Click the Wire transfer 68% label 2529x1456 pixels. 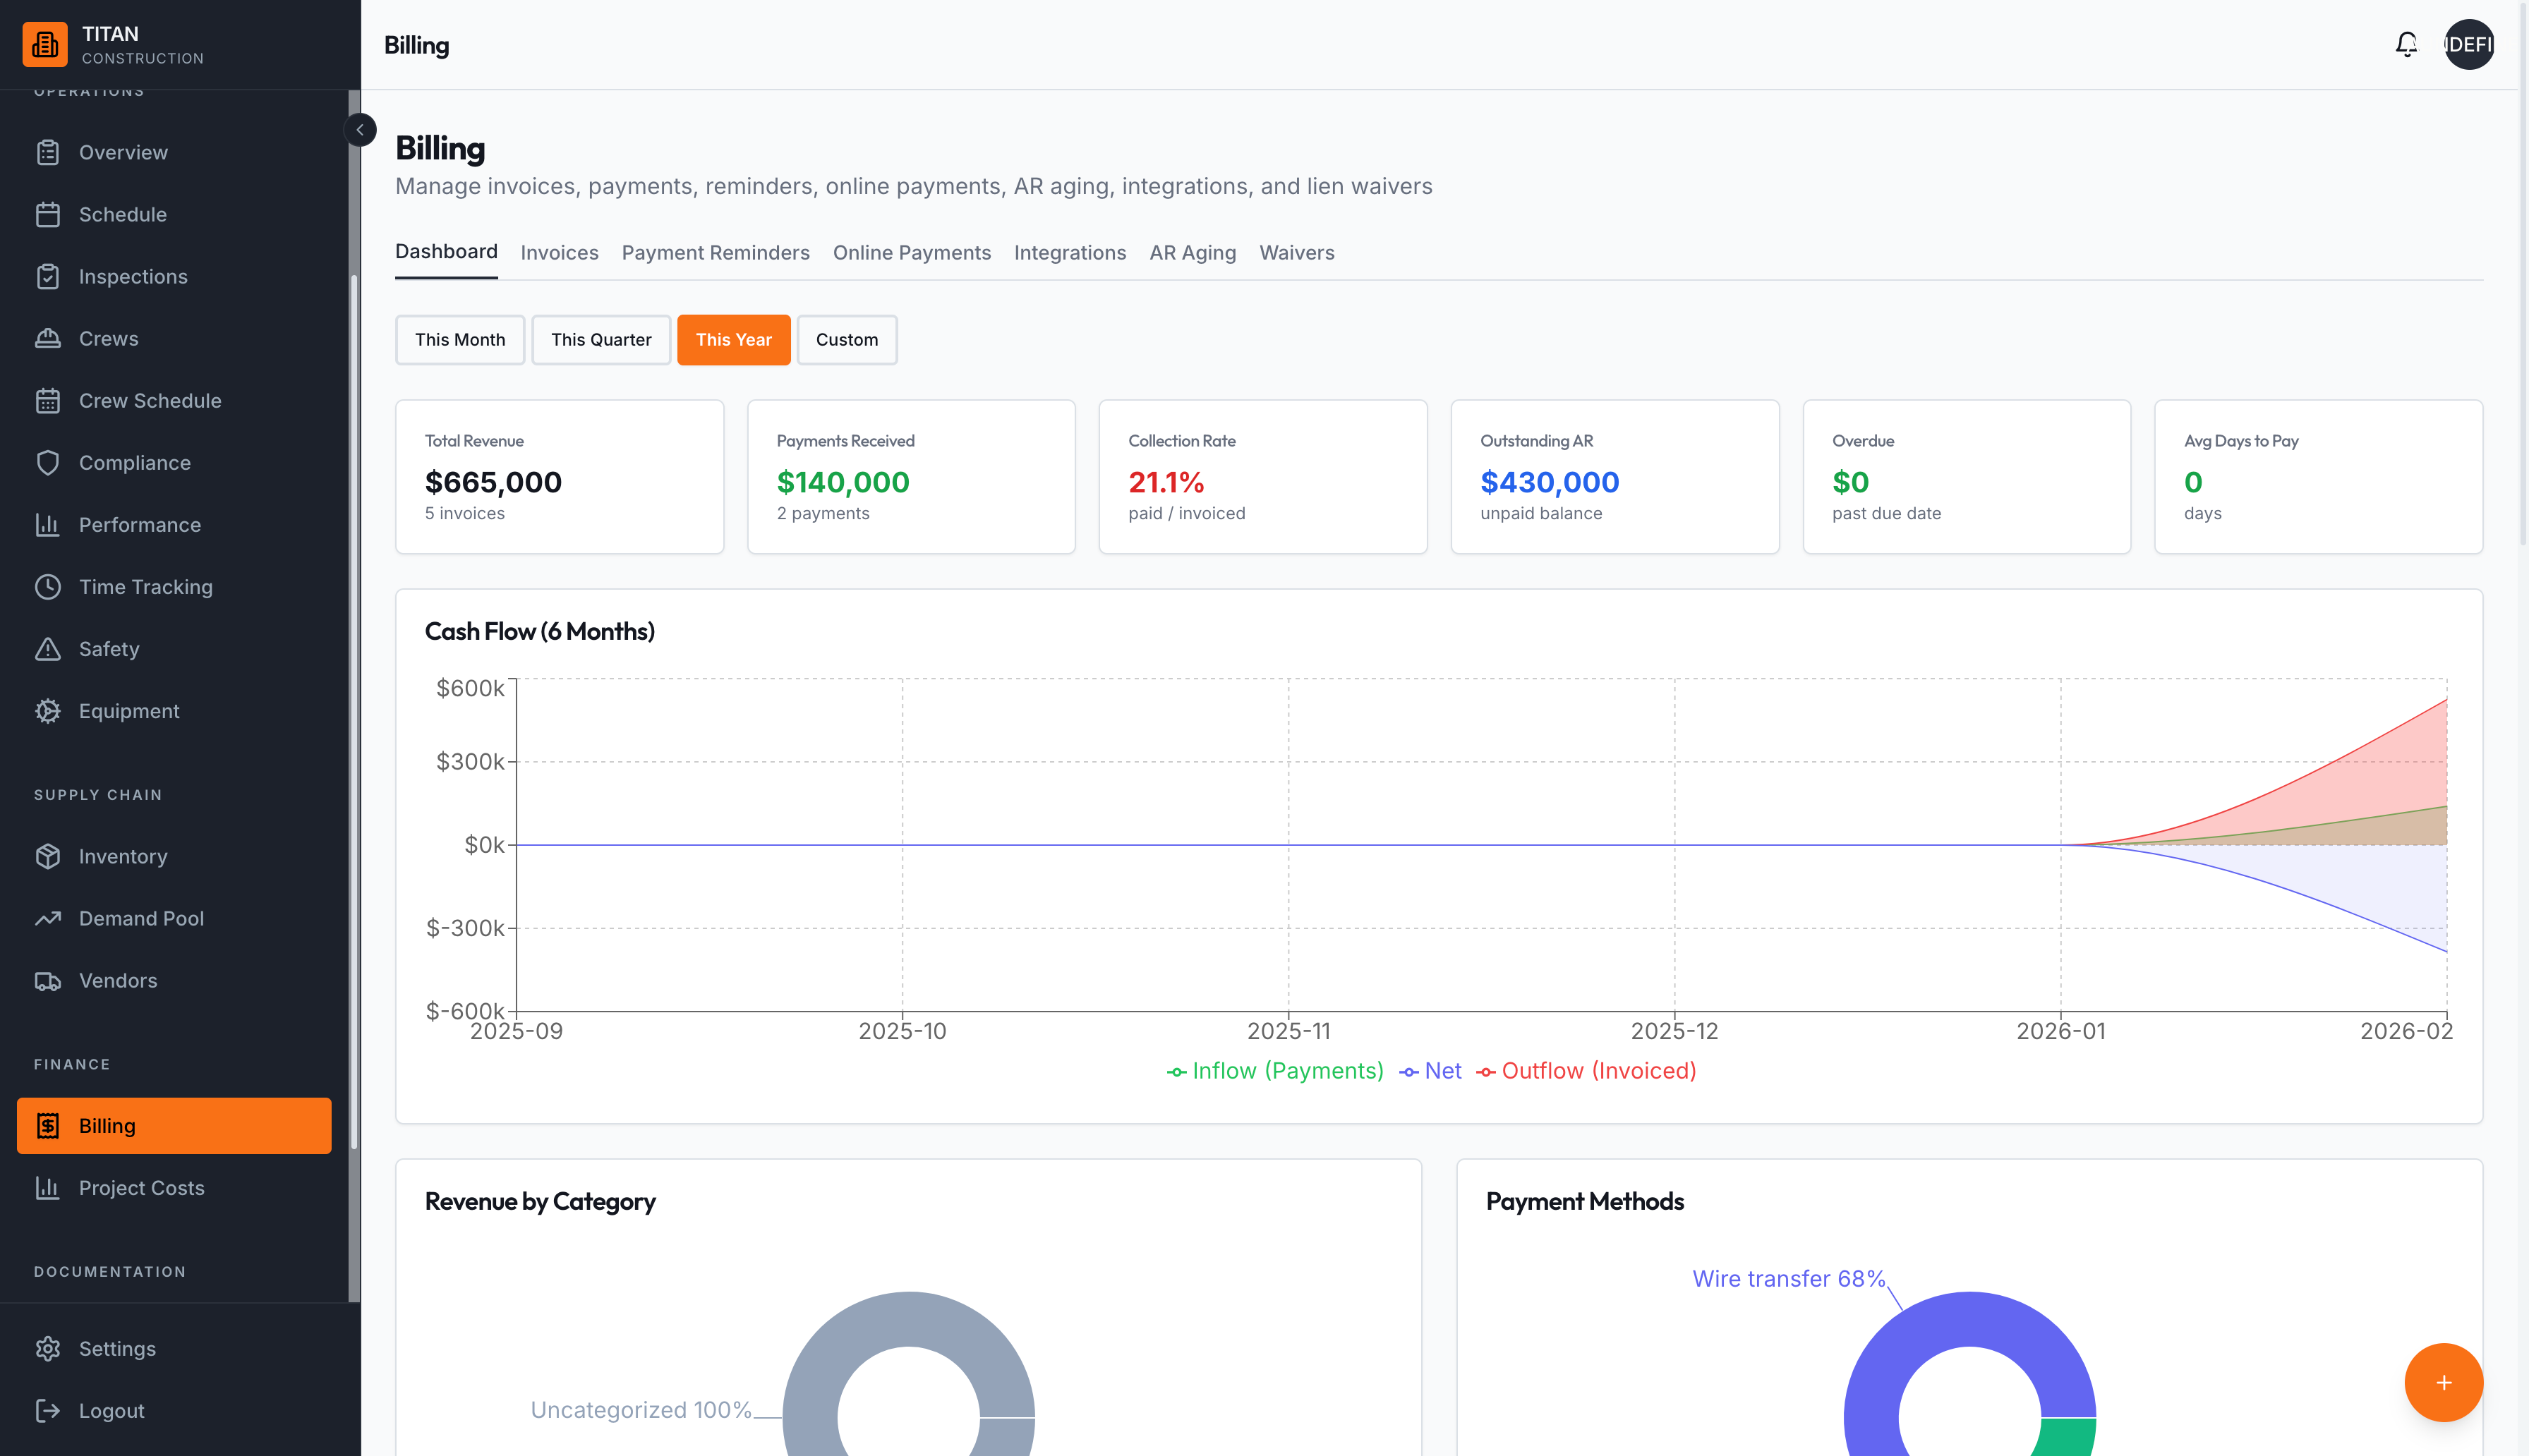coord(1788,1279)
